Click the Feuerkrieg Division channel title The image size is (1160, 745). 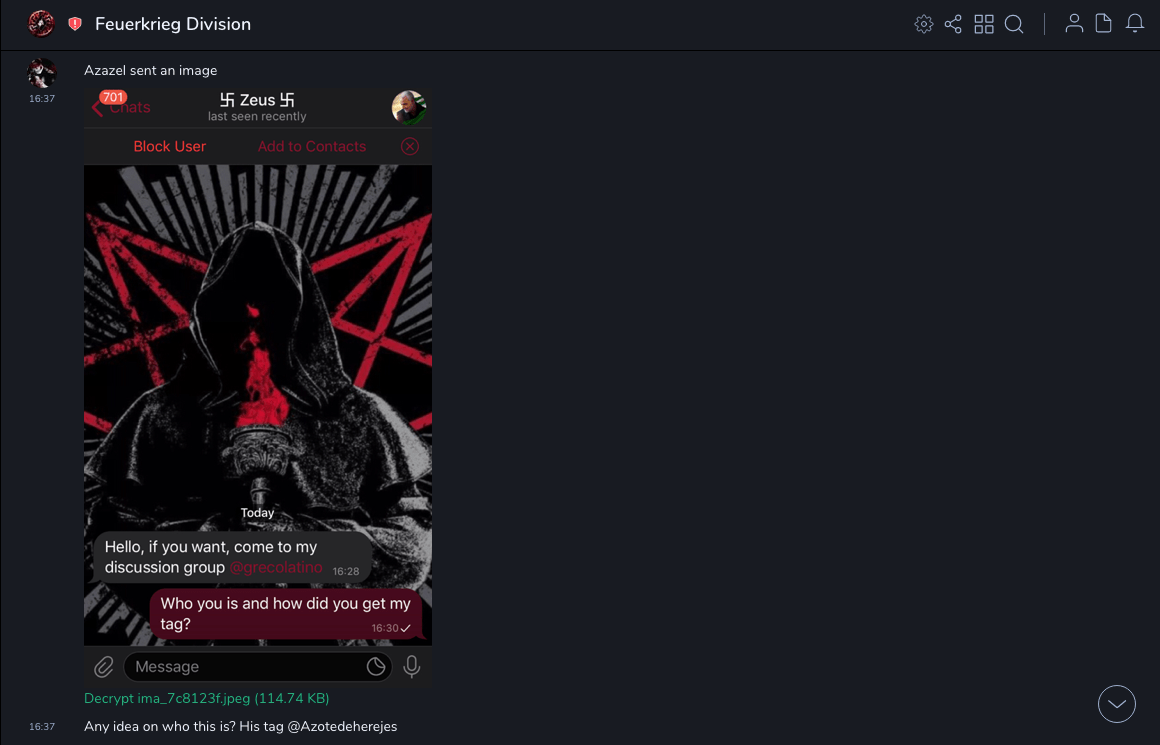(x=173, y=24)
